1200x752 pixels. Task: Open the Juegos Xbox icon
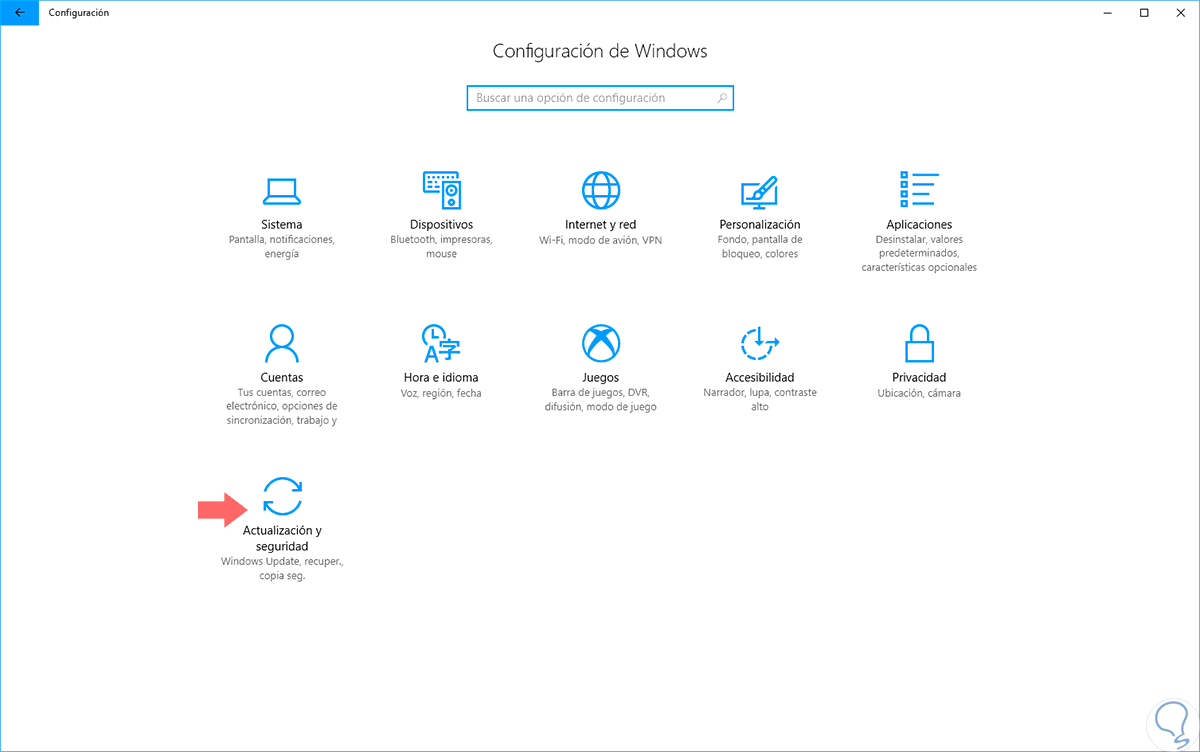601,343
